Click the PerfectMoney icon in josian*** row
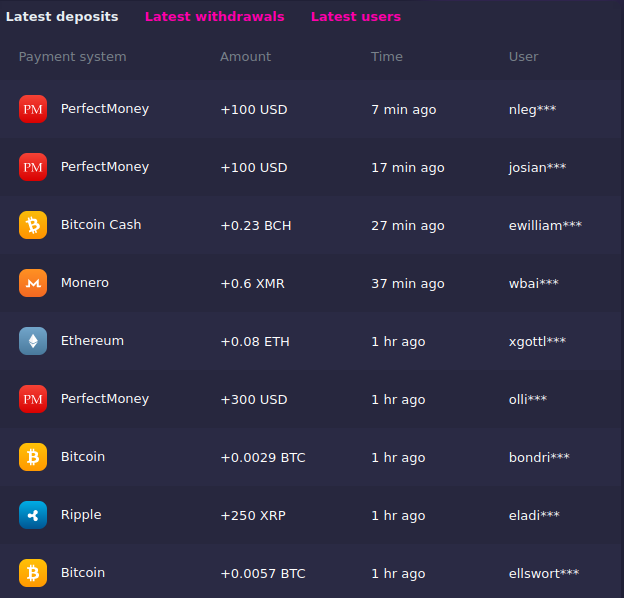 (33, 167)
